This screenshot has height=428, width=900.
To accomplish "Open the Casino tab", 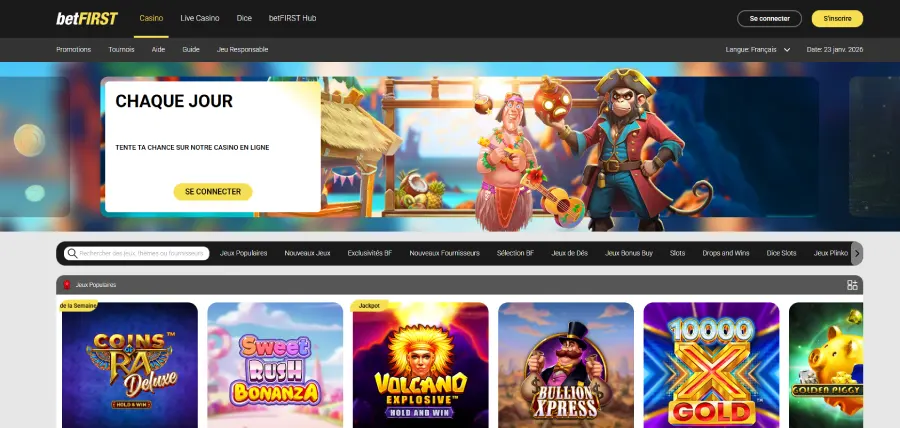I will 151,18.
